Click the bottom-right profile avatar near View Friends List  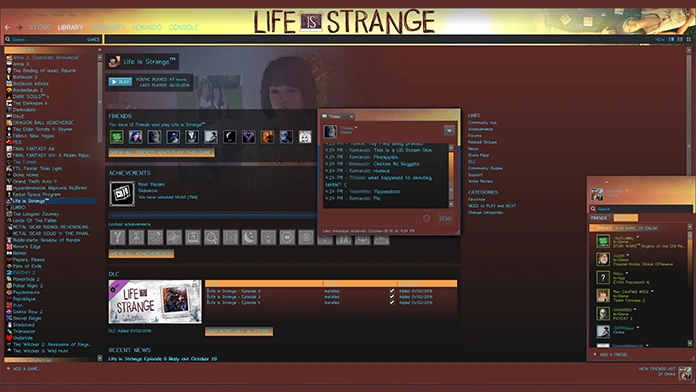(x=685, y=372)
